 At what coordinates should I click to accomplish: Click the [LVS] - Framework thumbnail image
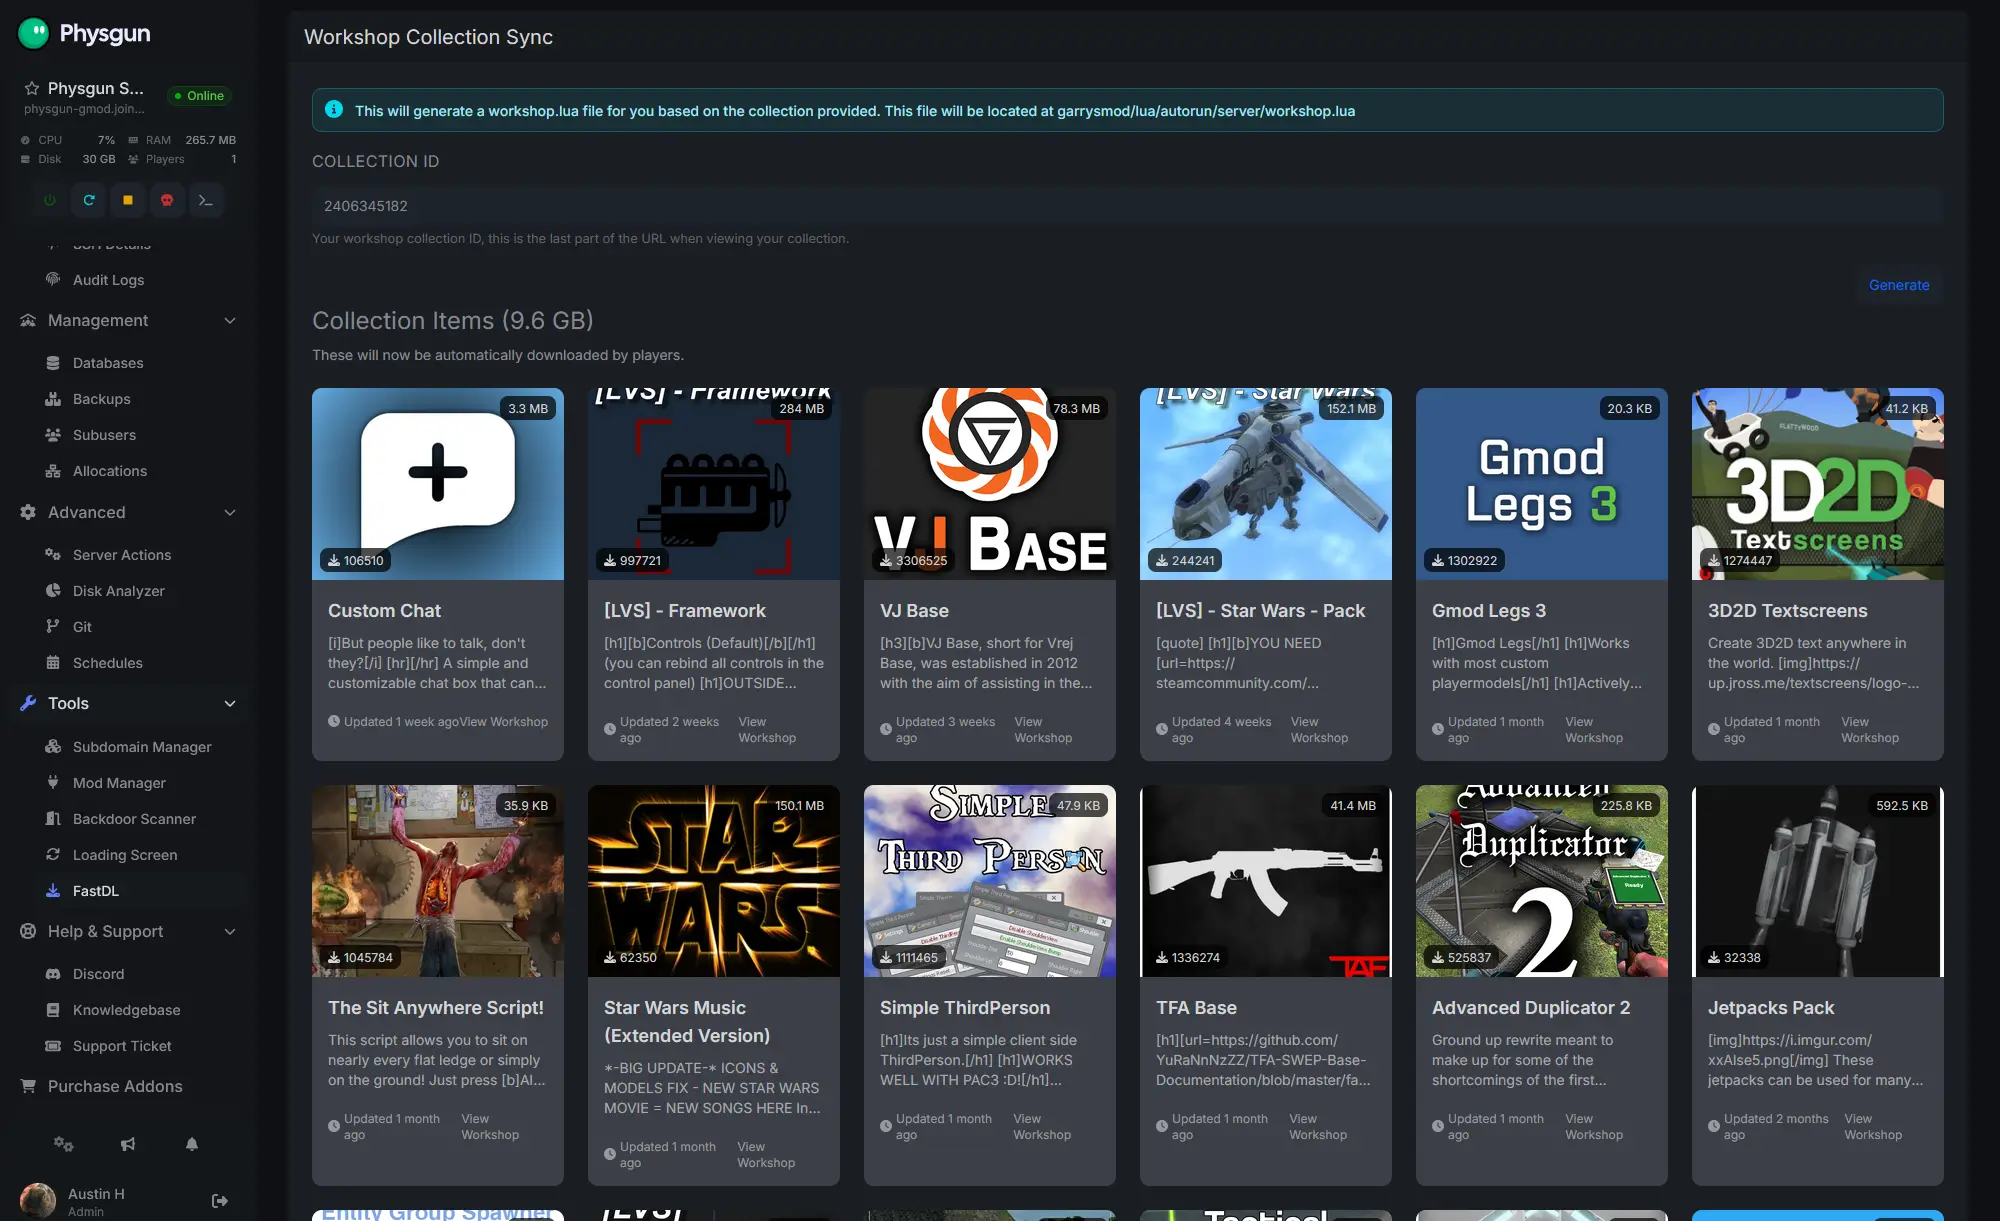714,484
